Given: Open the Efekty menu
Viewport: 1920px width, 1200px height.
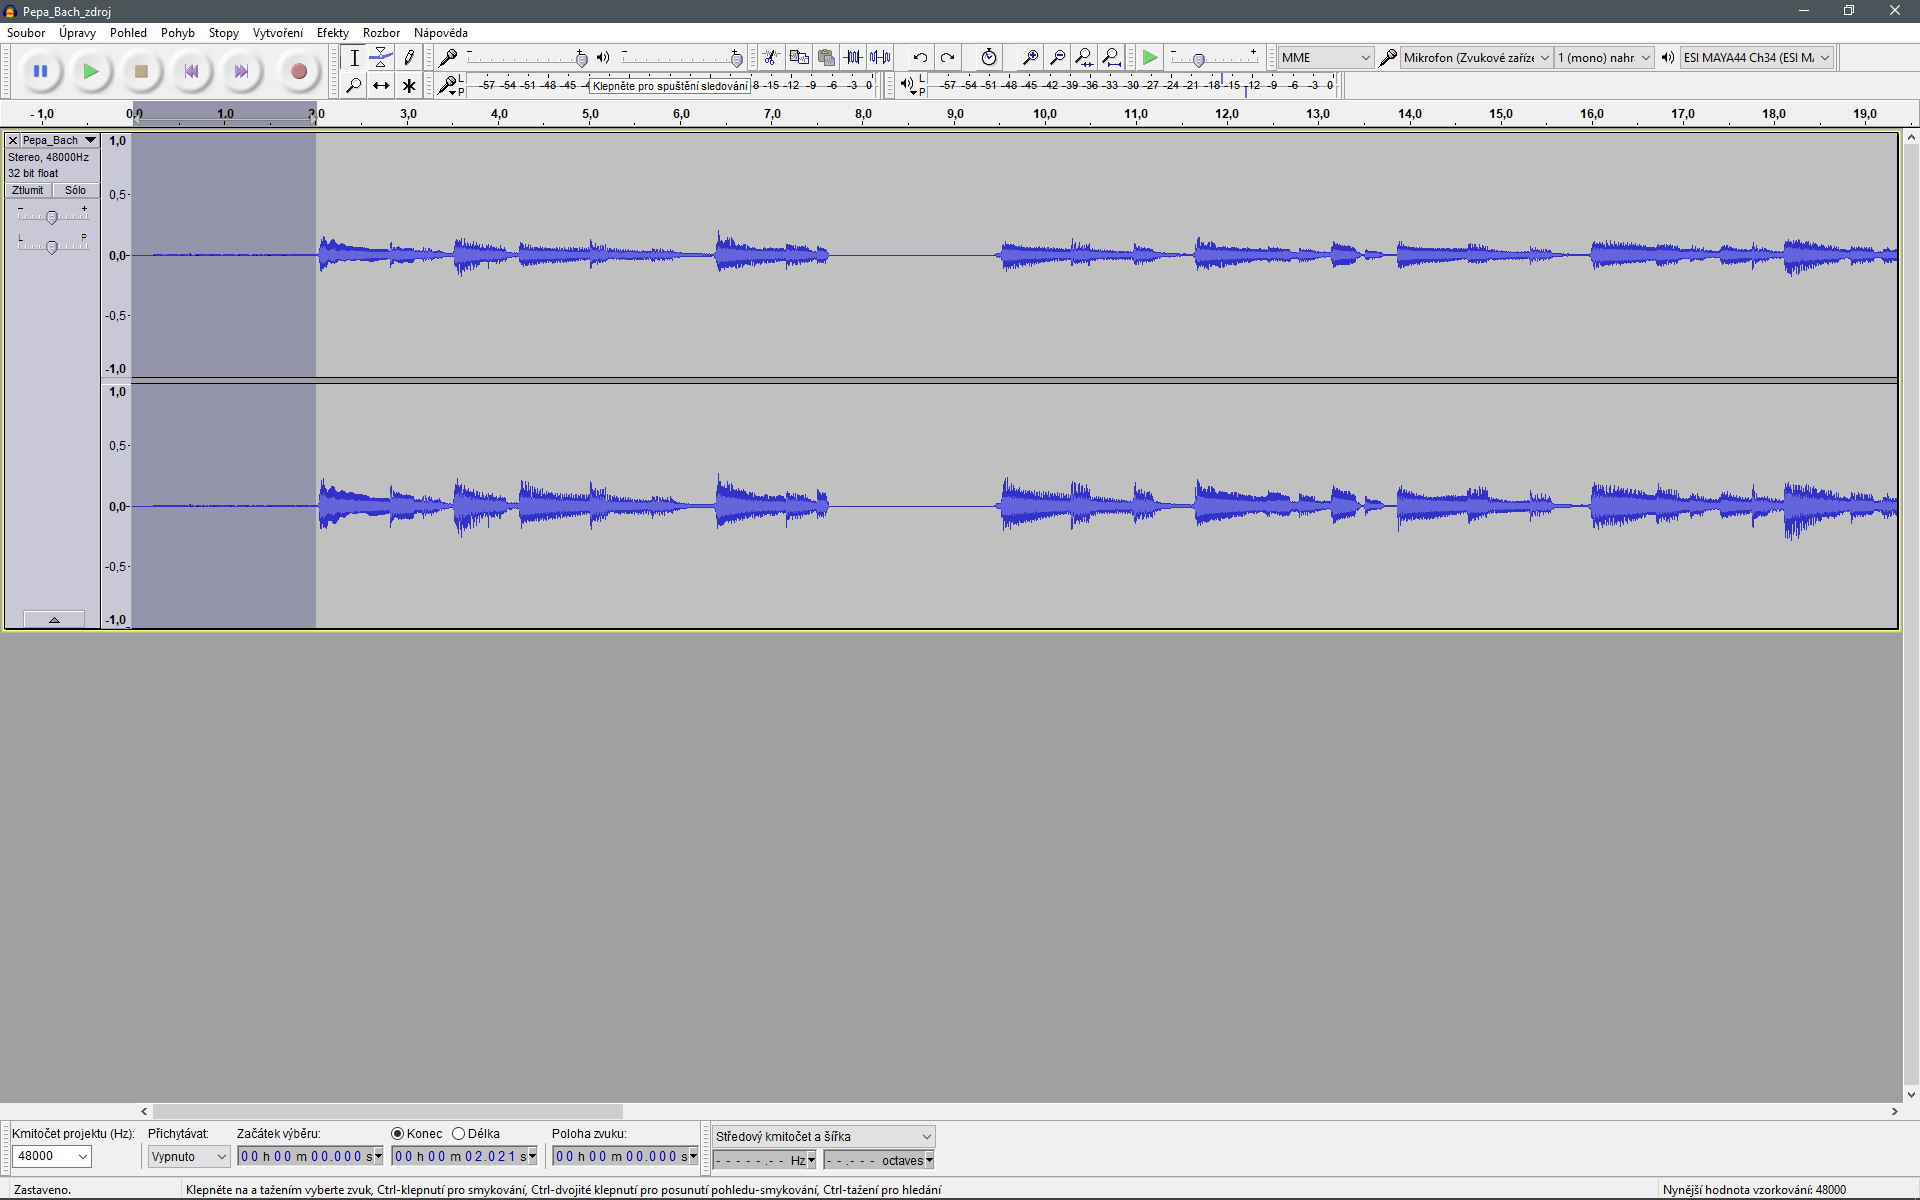Looking at the screenshot, I should pyautogui.click(x=333, y=33).
